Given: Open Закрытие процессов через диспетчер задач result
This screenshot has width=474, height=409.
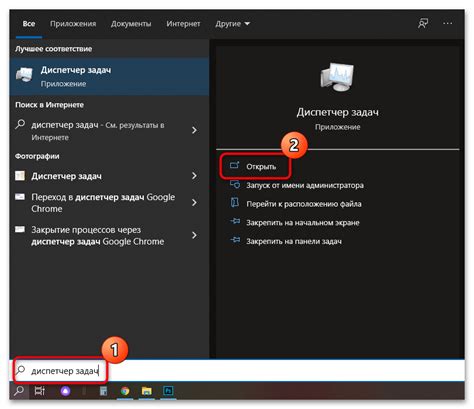Looking at the screenshot, I should 98,235.
